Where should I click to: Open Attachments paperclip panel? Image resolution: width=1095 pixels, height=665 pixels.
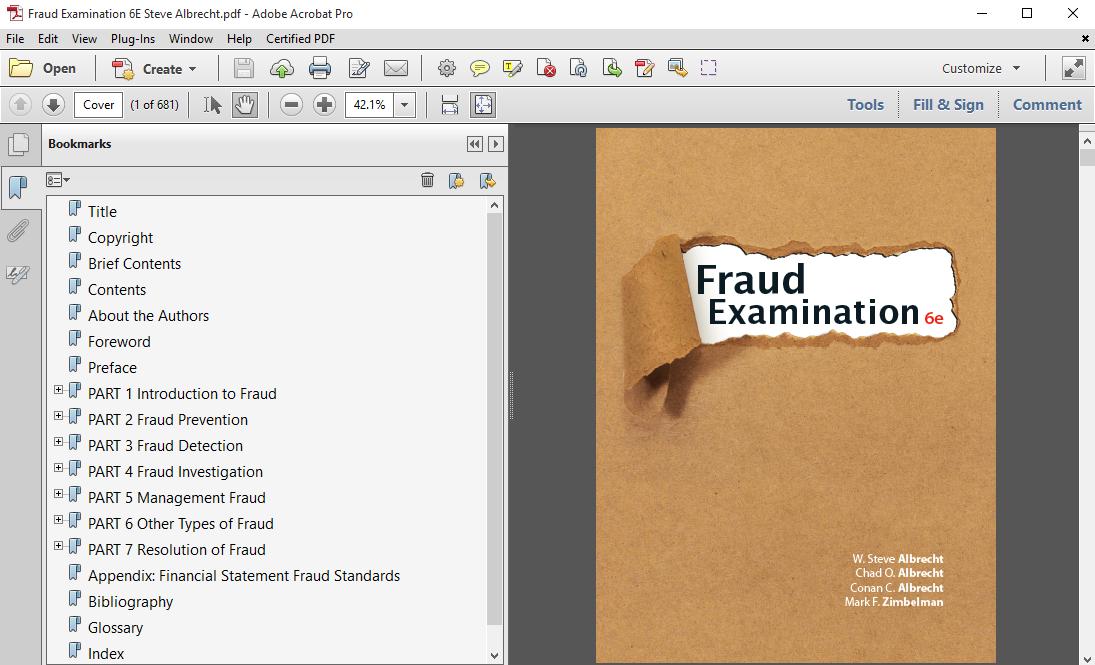(x=17, y=231)
